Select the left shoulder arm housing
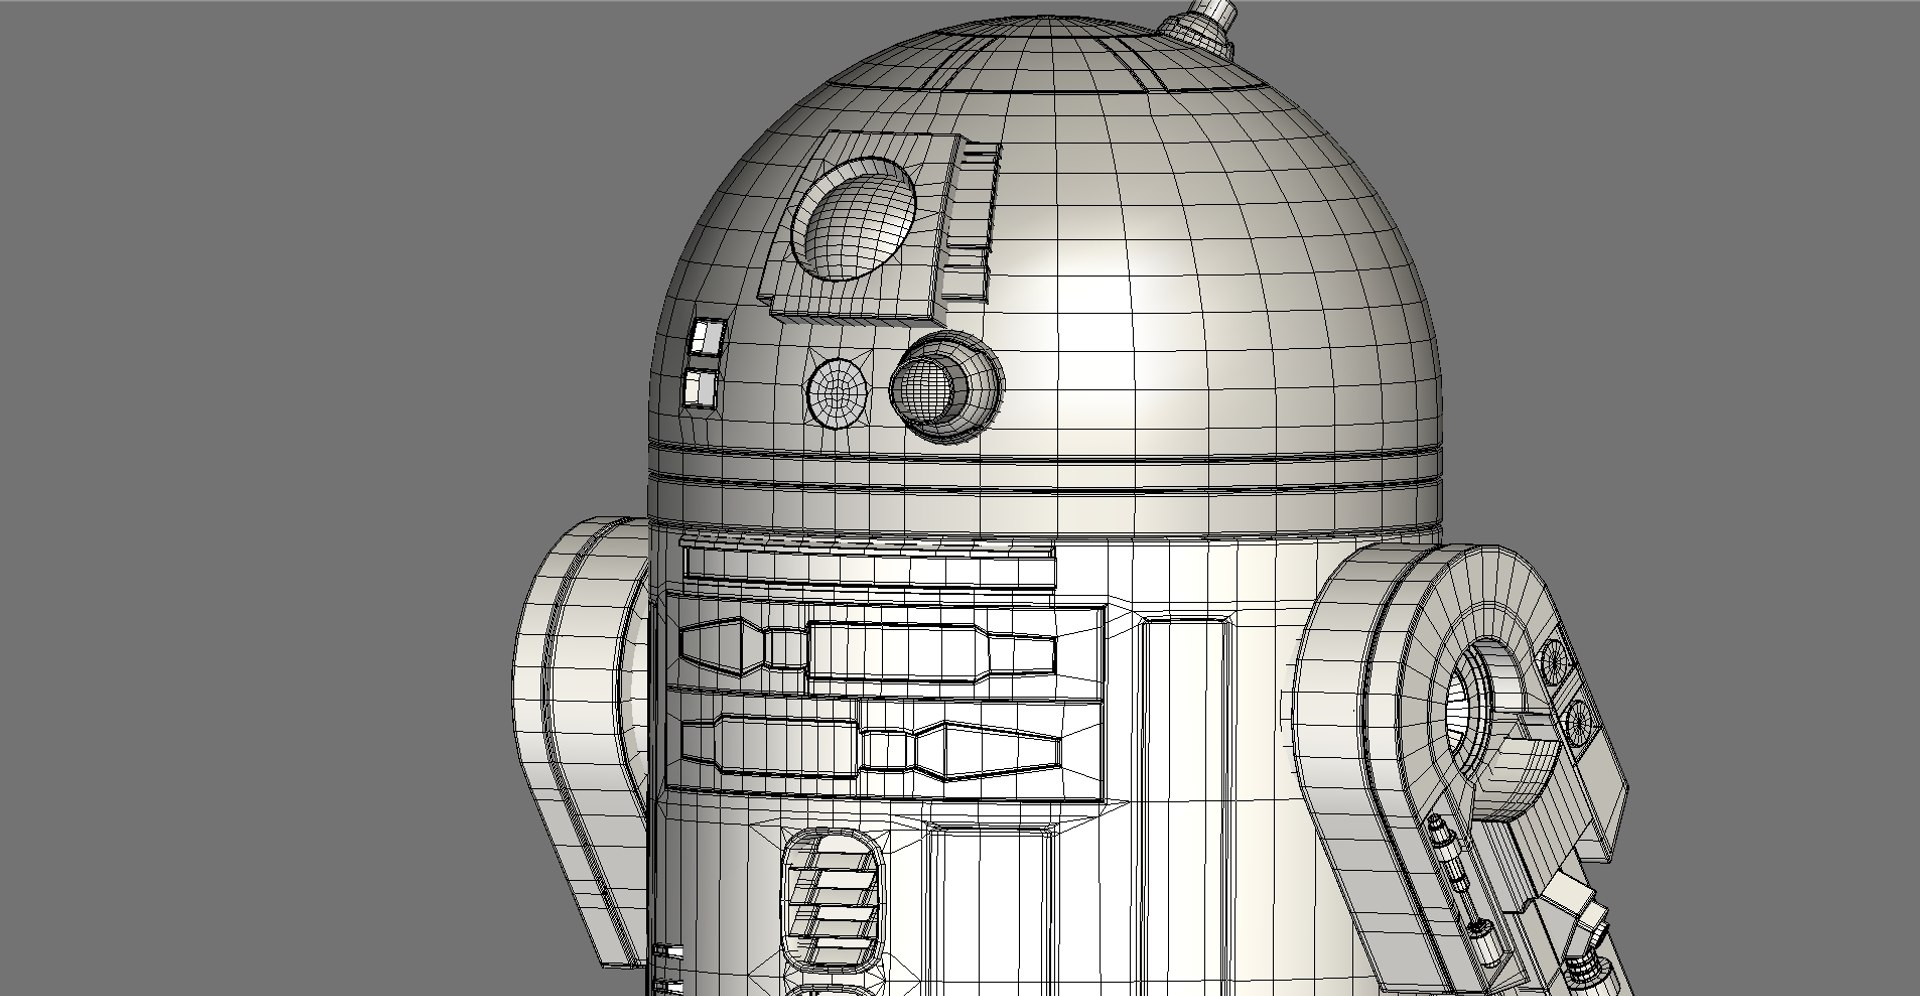Image resolution: width=1920 pixels, height=996 pixels. (580, 740)
